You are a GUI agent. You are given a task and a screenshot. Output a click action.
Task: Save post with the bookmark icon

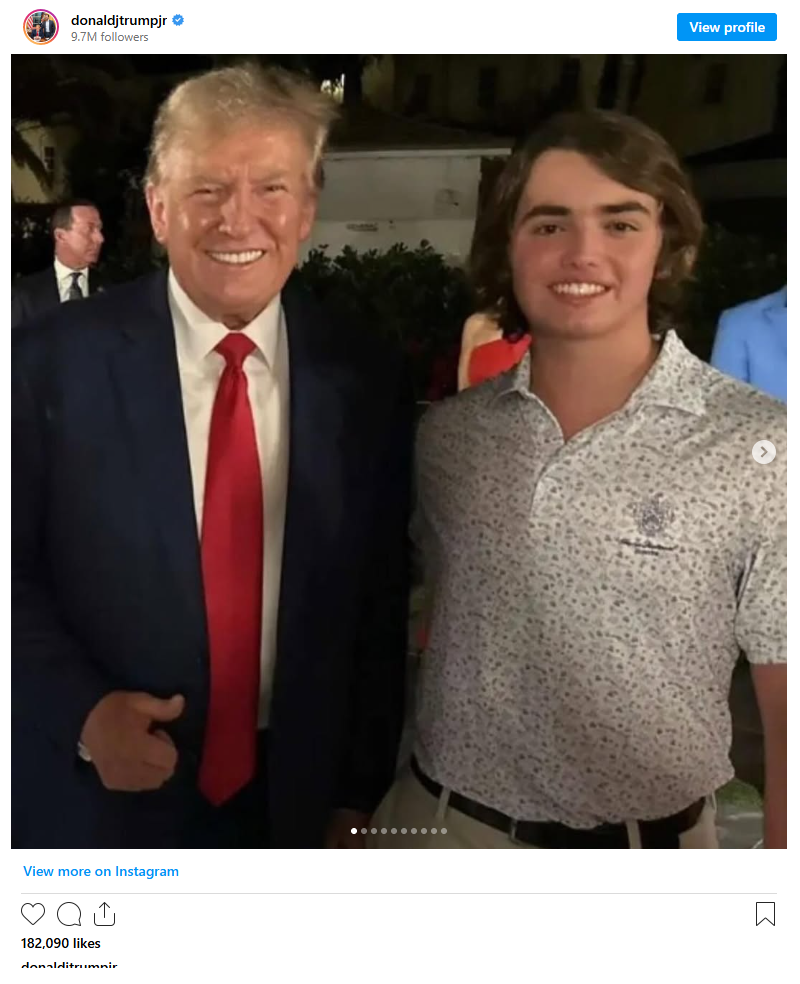765,914
